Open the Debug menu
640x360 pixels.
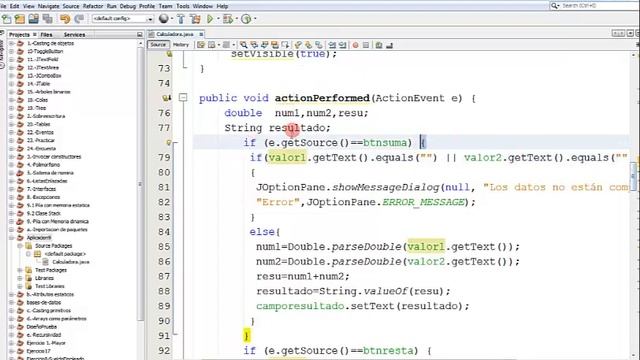coord(127,6)
